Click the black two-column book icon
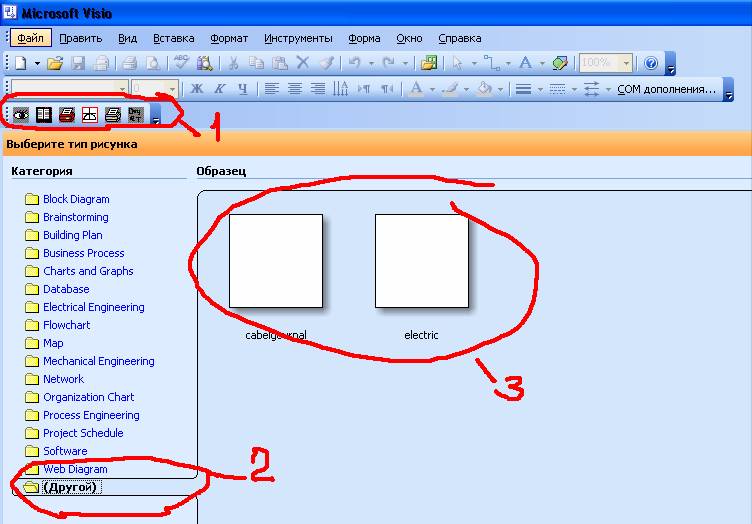This screenshot has height=524, width=752. pyautogui.click(x=44, y=115)
